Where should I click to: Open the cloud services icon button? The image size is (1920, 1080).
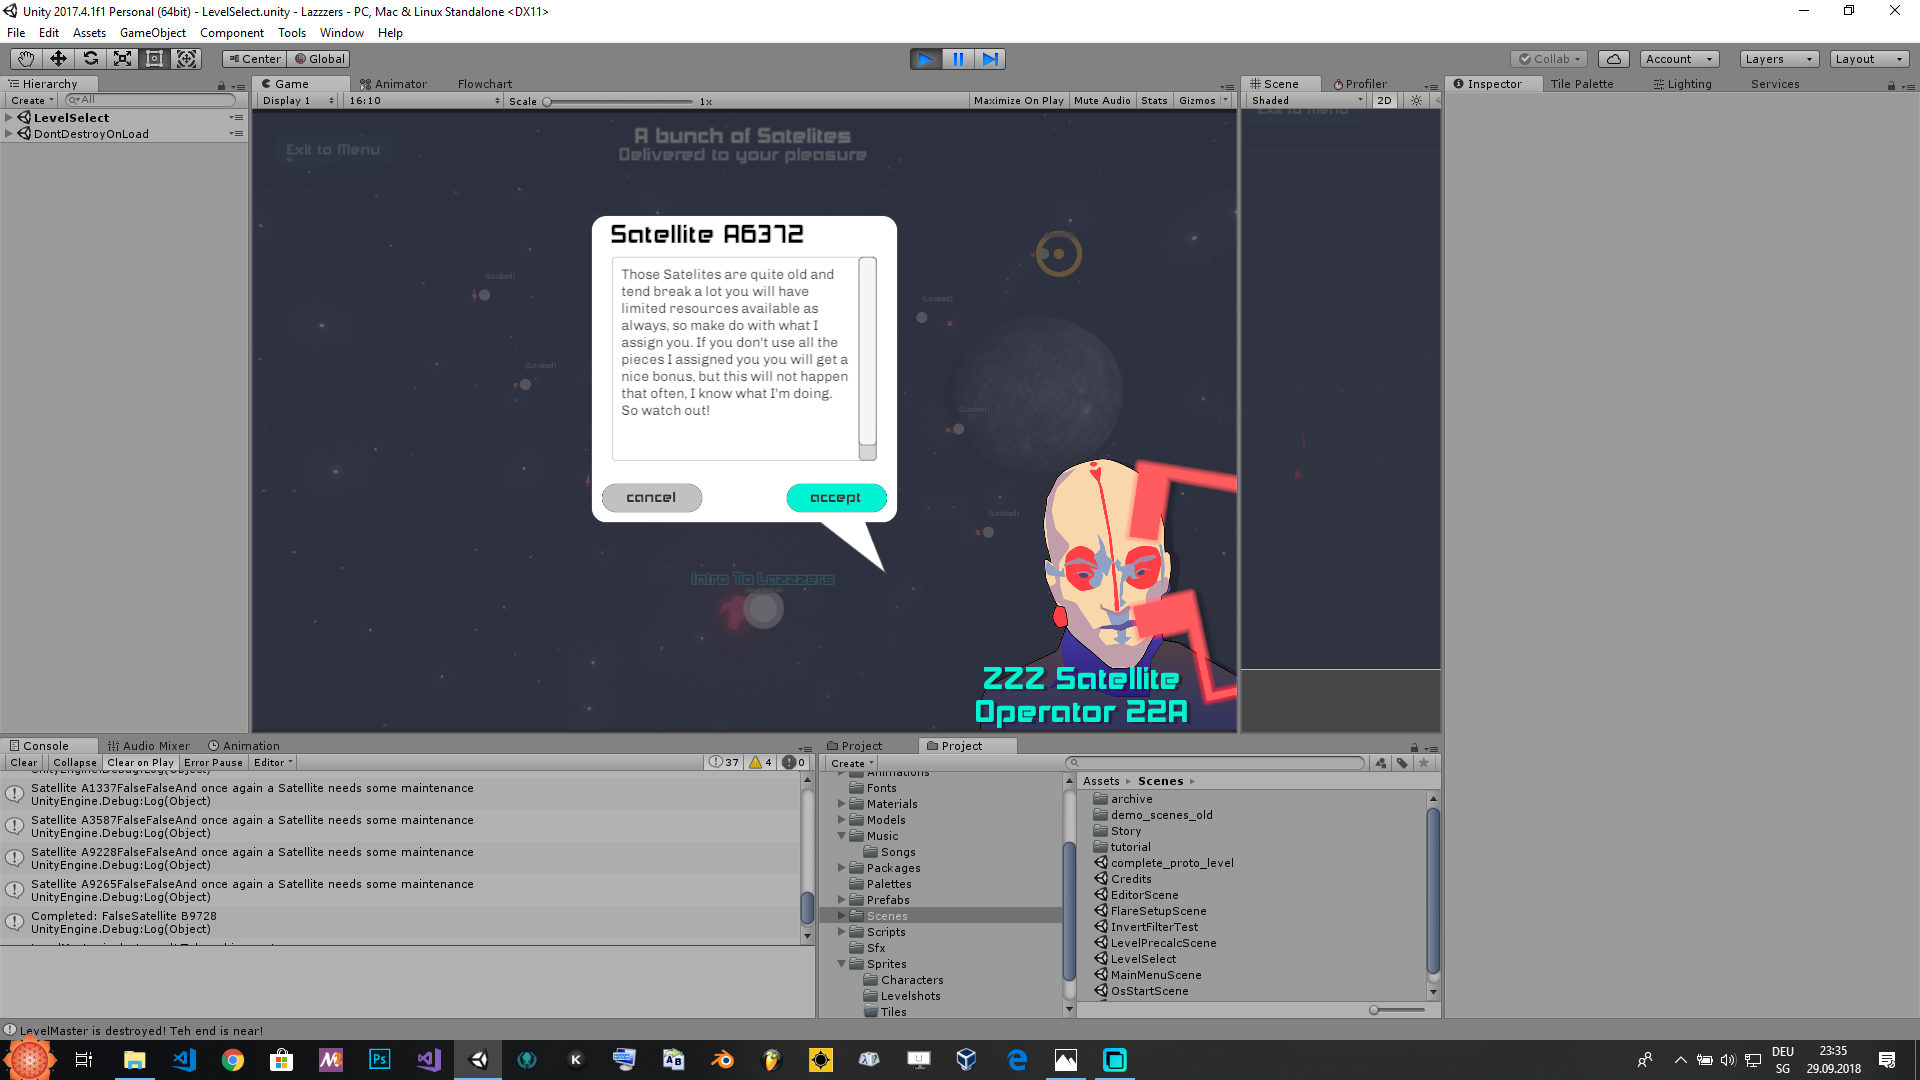(1613, 59)
